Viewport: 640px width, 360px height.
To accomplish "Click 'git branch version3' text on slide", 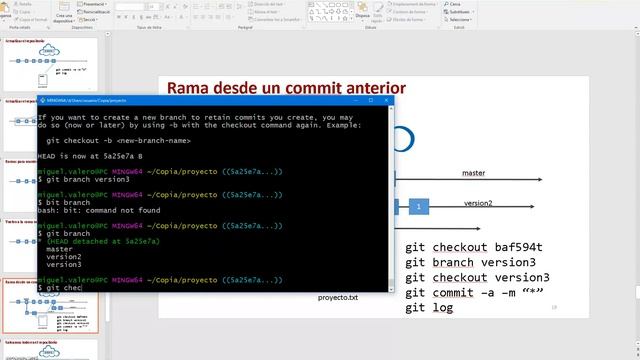I will [x=470, y=262].
